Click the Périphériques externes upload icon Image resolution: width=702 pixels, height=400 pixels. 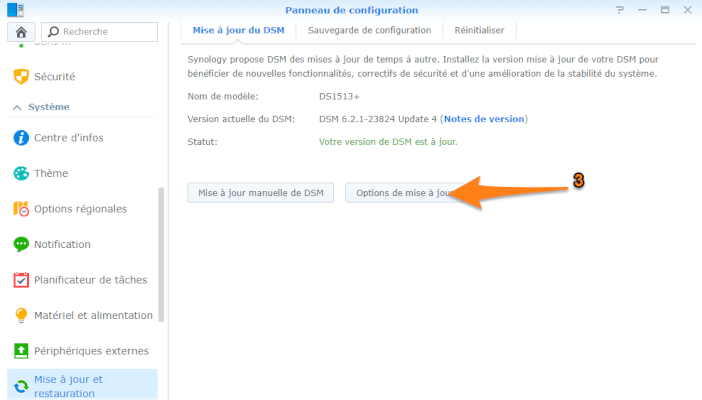pos(21,351)
